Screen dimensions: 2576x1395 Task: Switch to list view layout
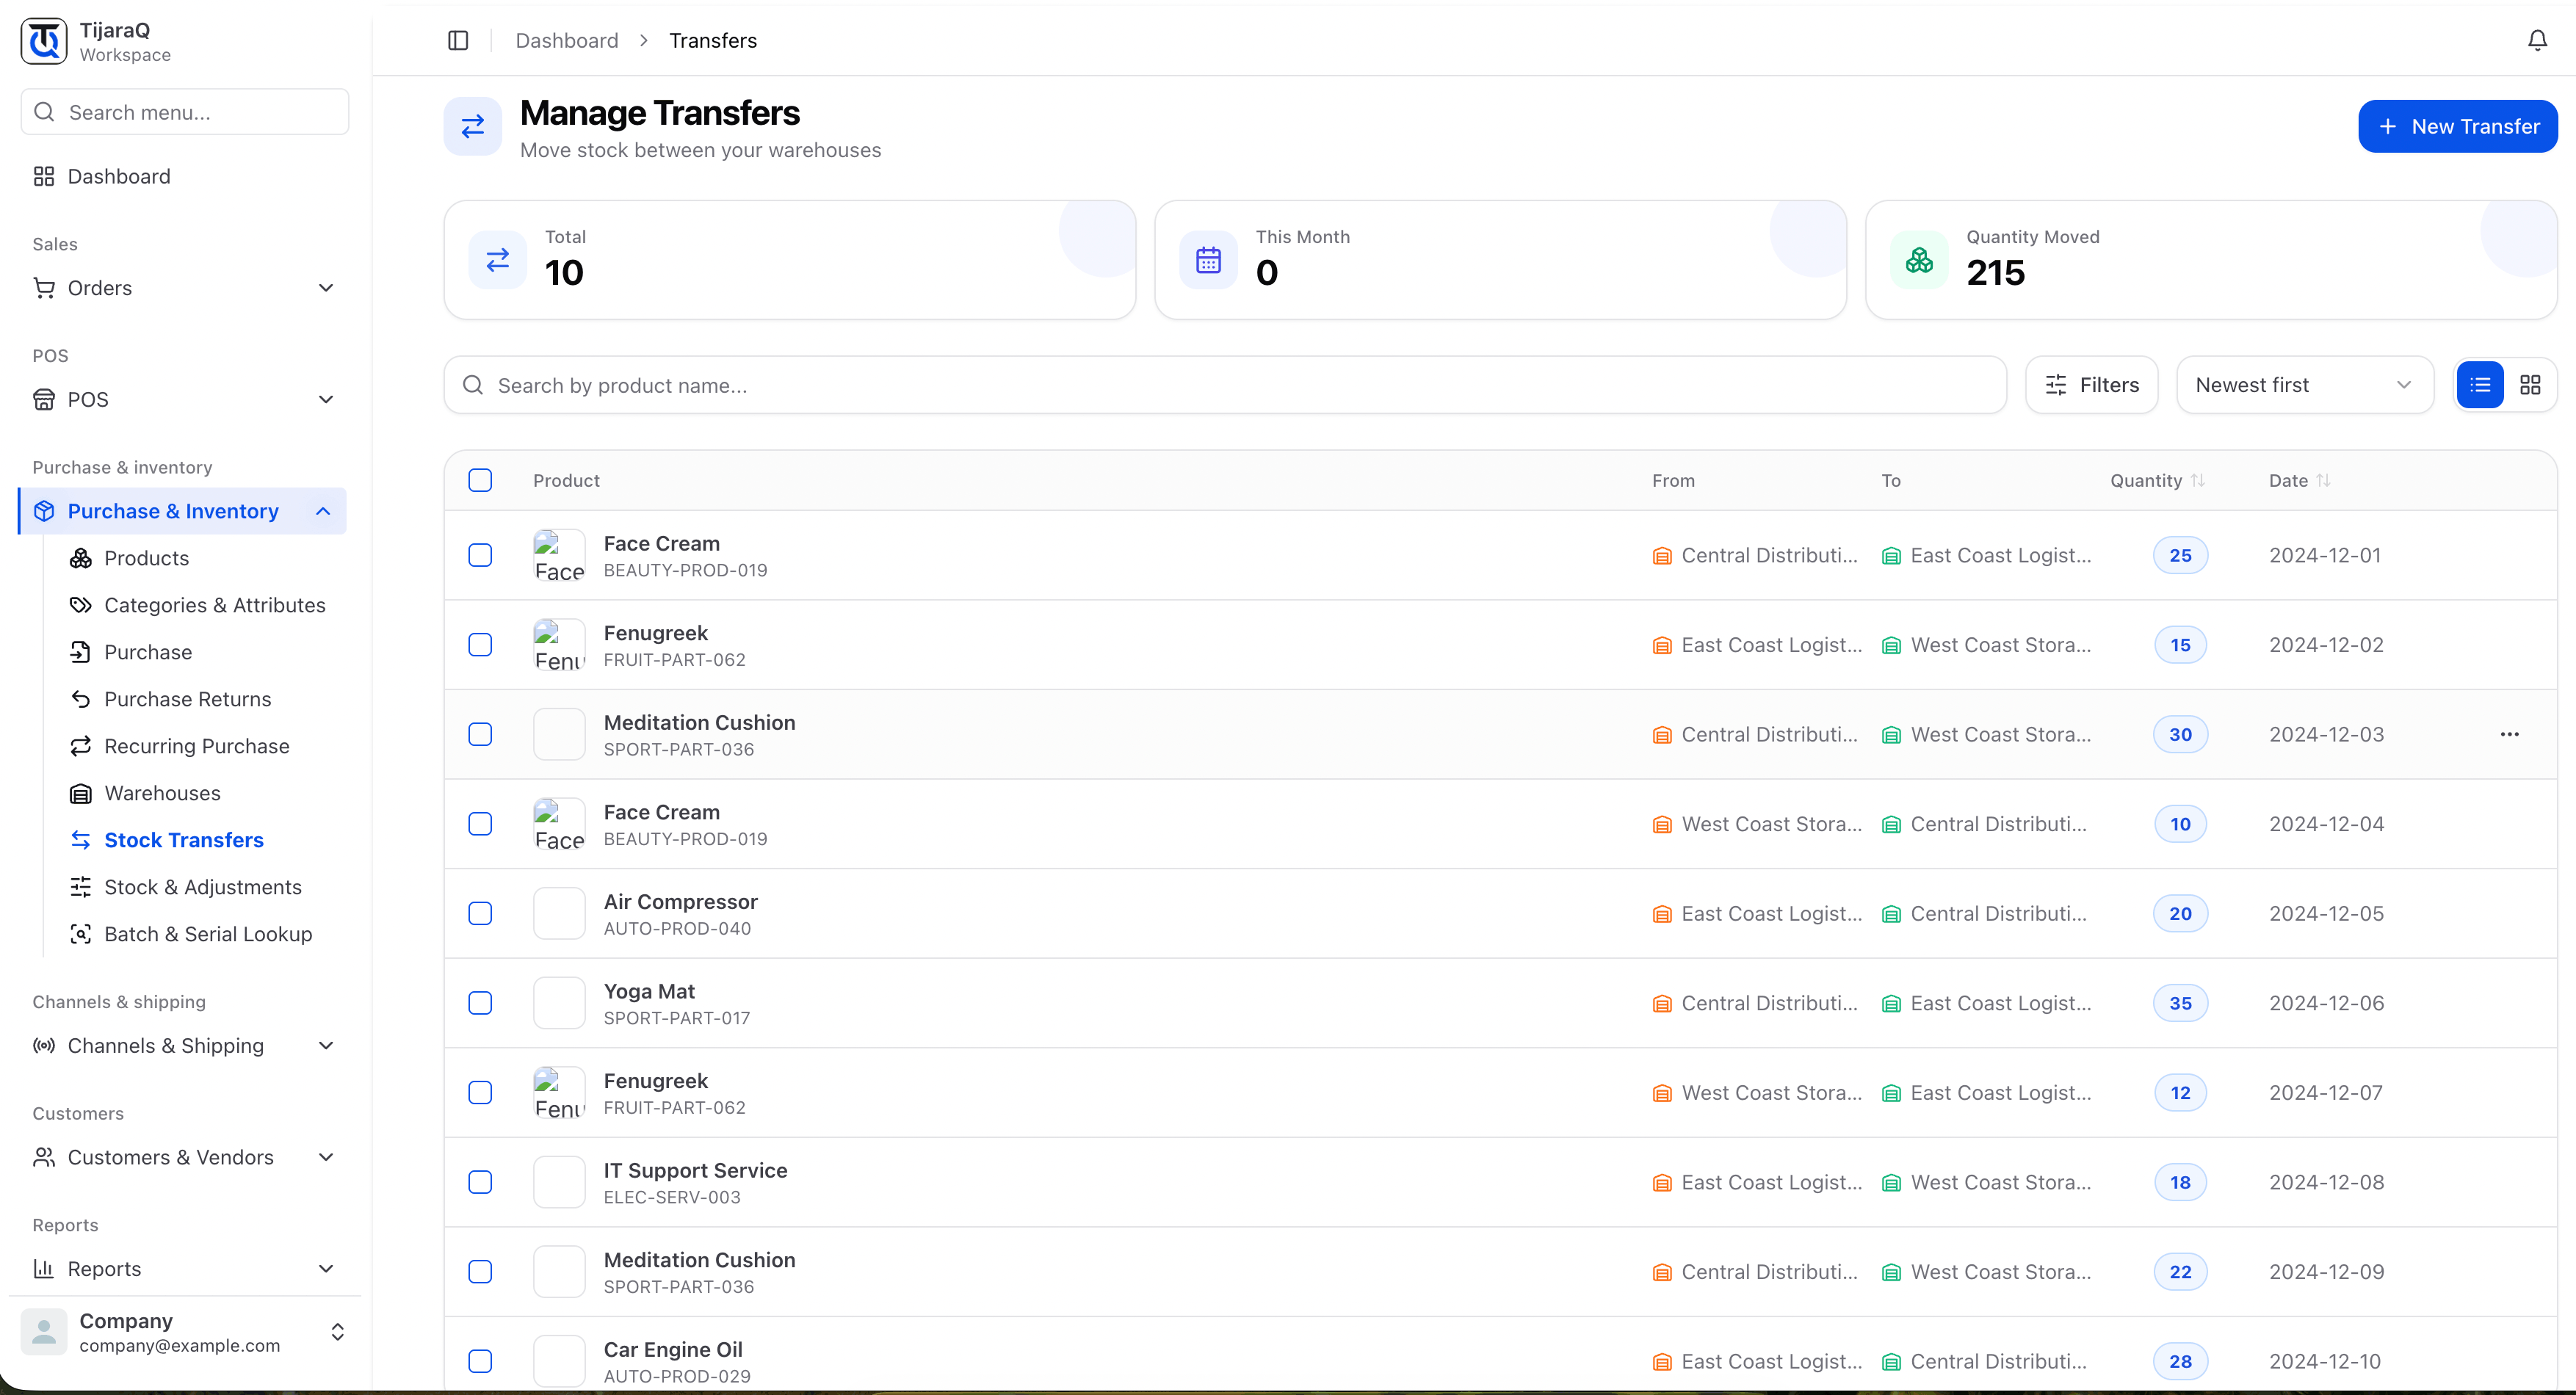(2480, 385)
